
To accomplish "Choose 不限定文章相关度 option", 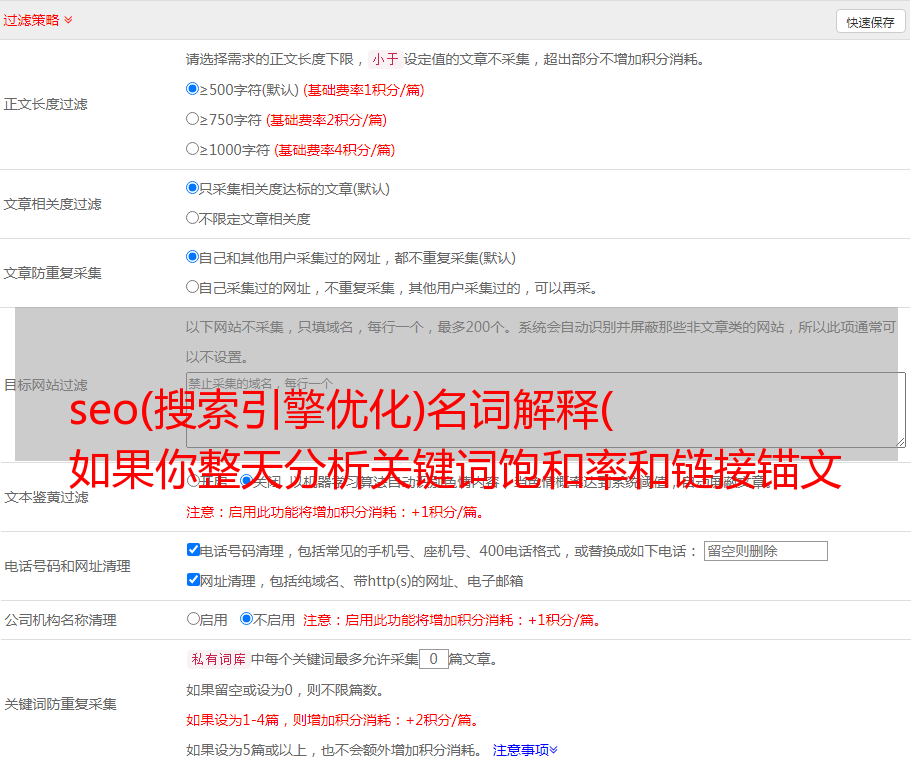I will point(193,218).
